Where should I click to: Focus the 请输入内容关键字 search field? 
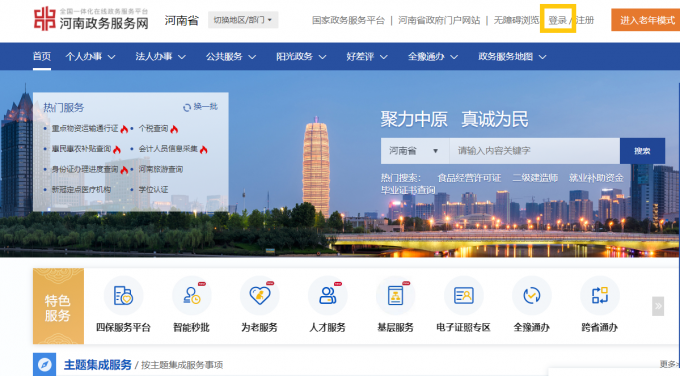point(535,151)
